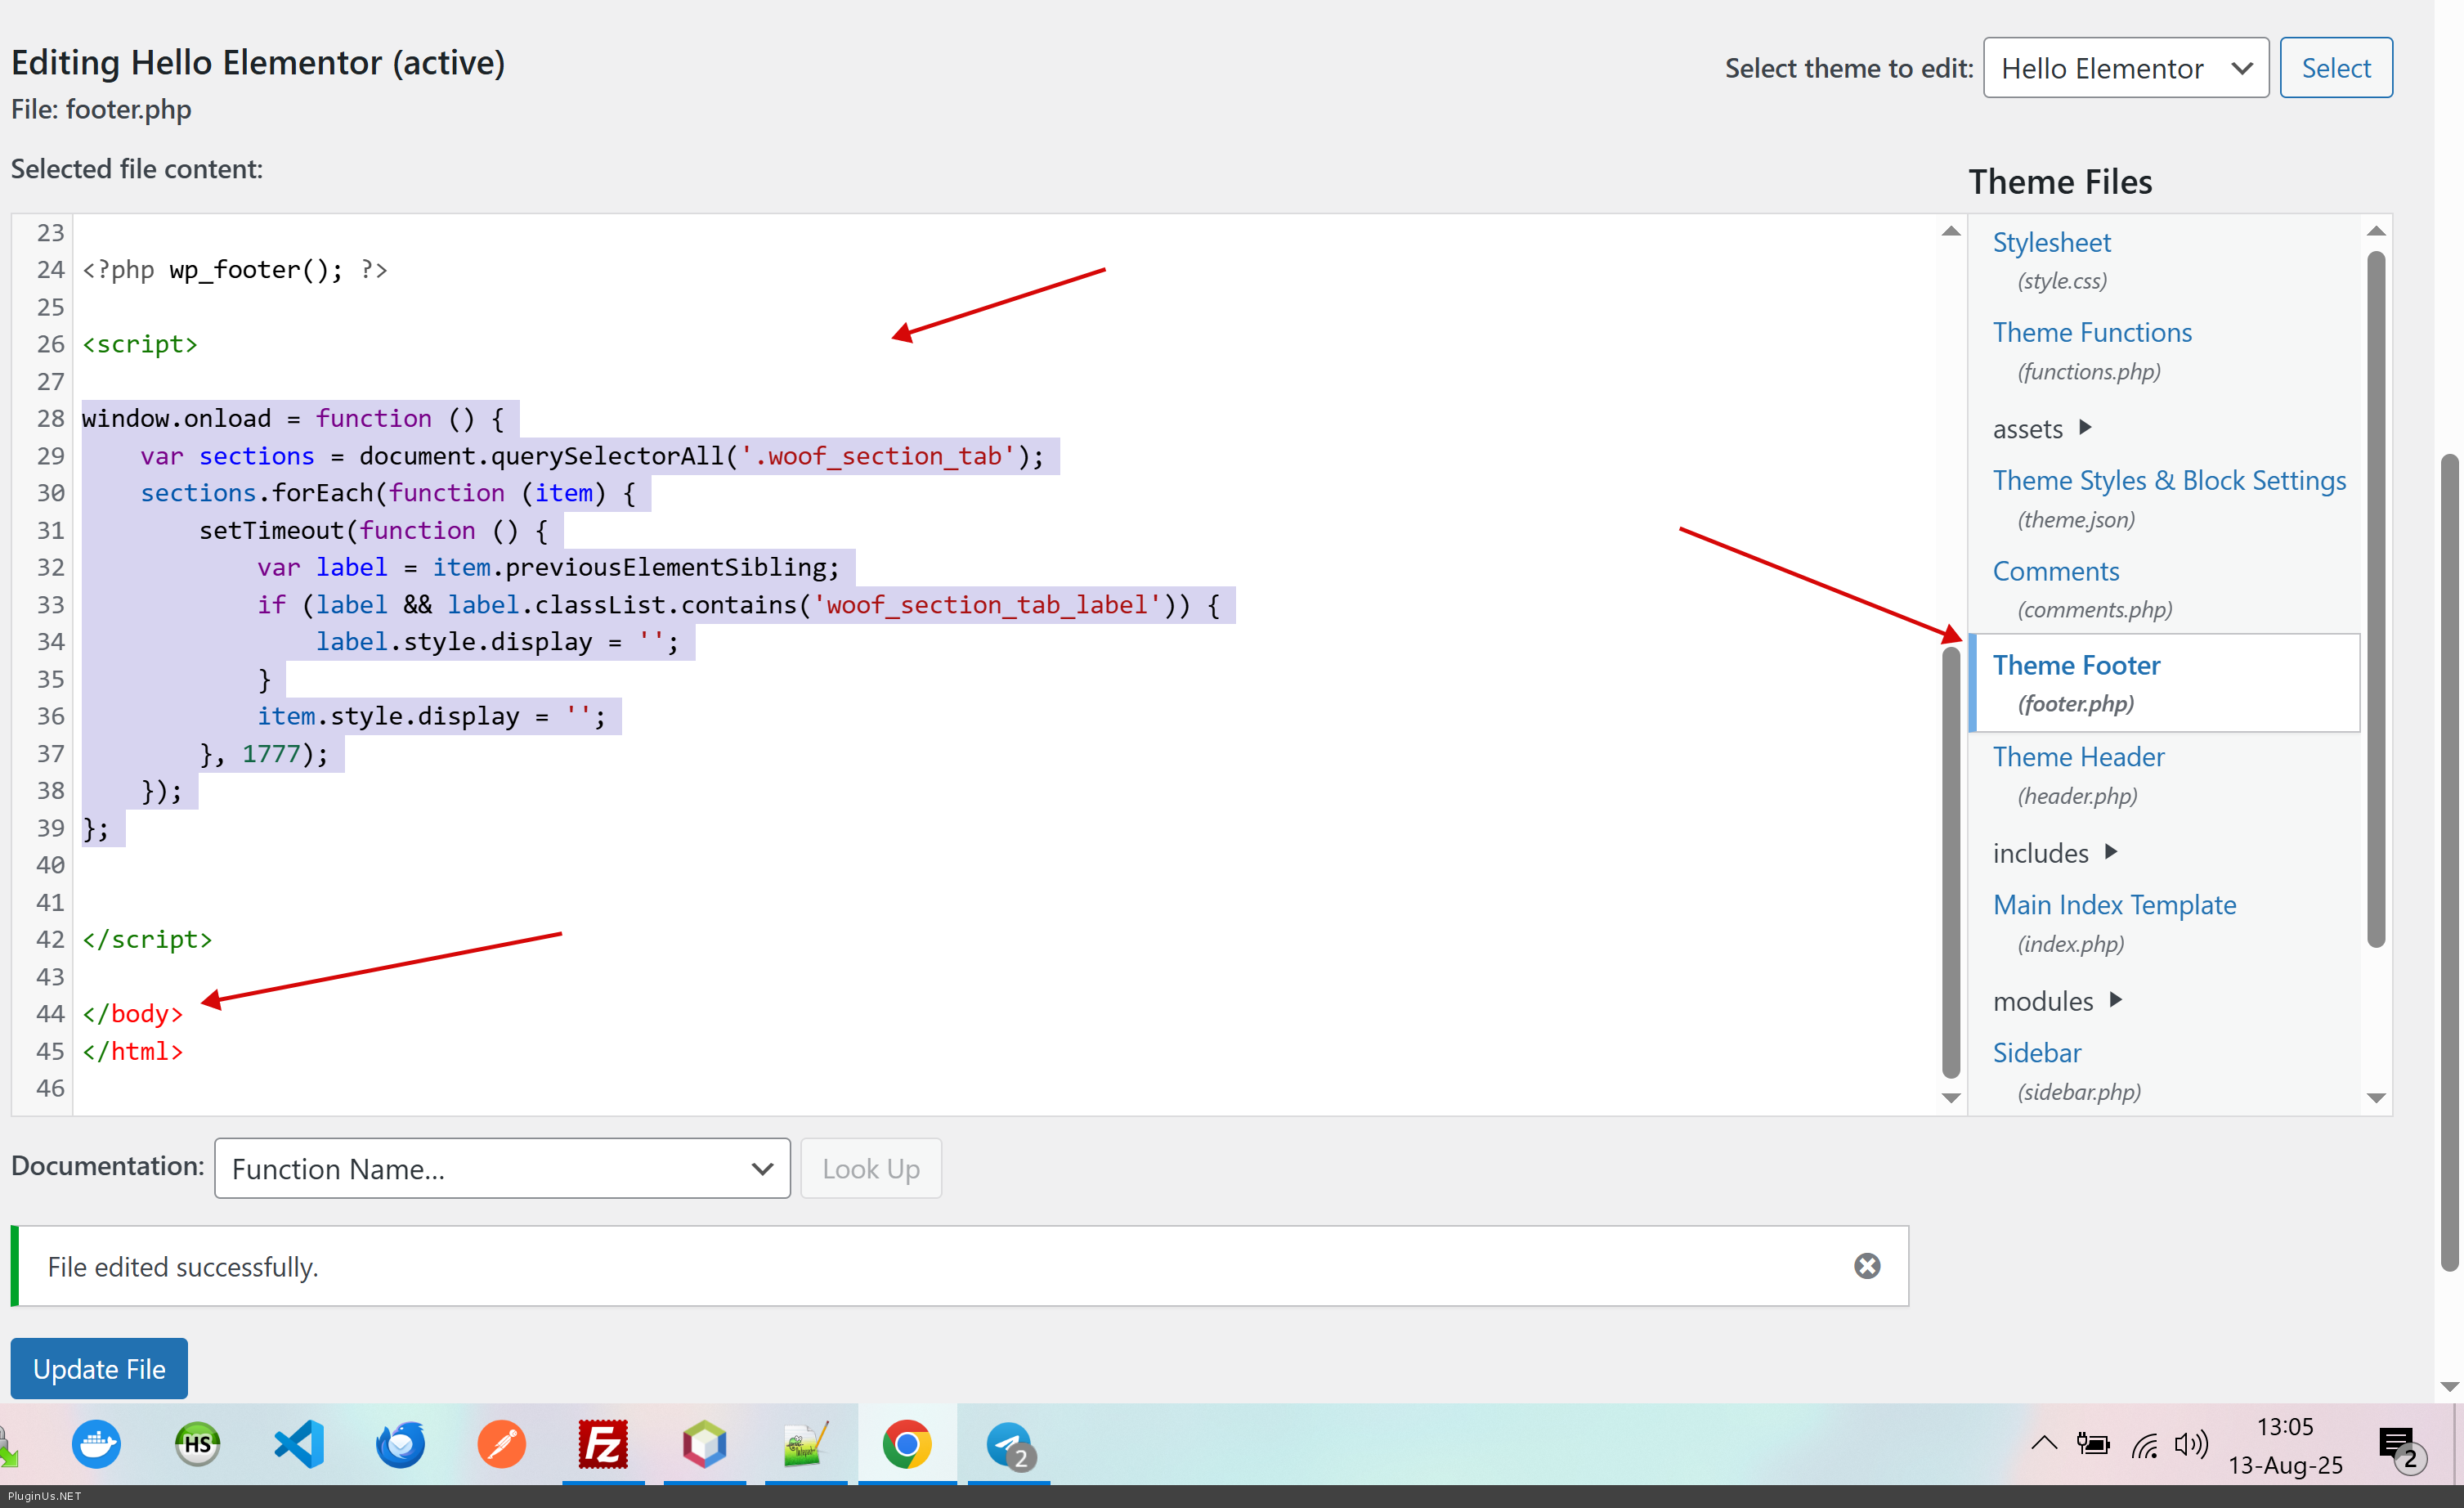Open the Windows notification center icon

2397,1444
